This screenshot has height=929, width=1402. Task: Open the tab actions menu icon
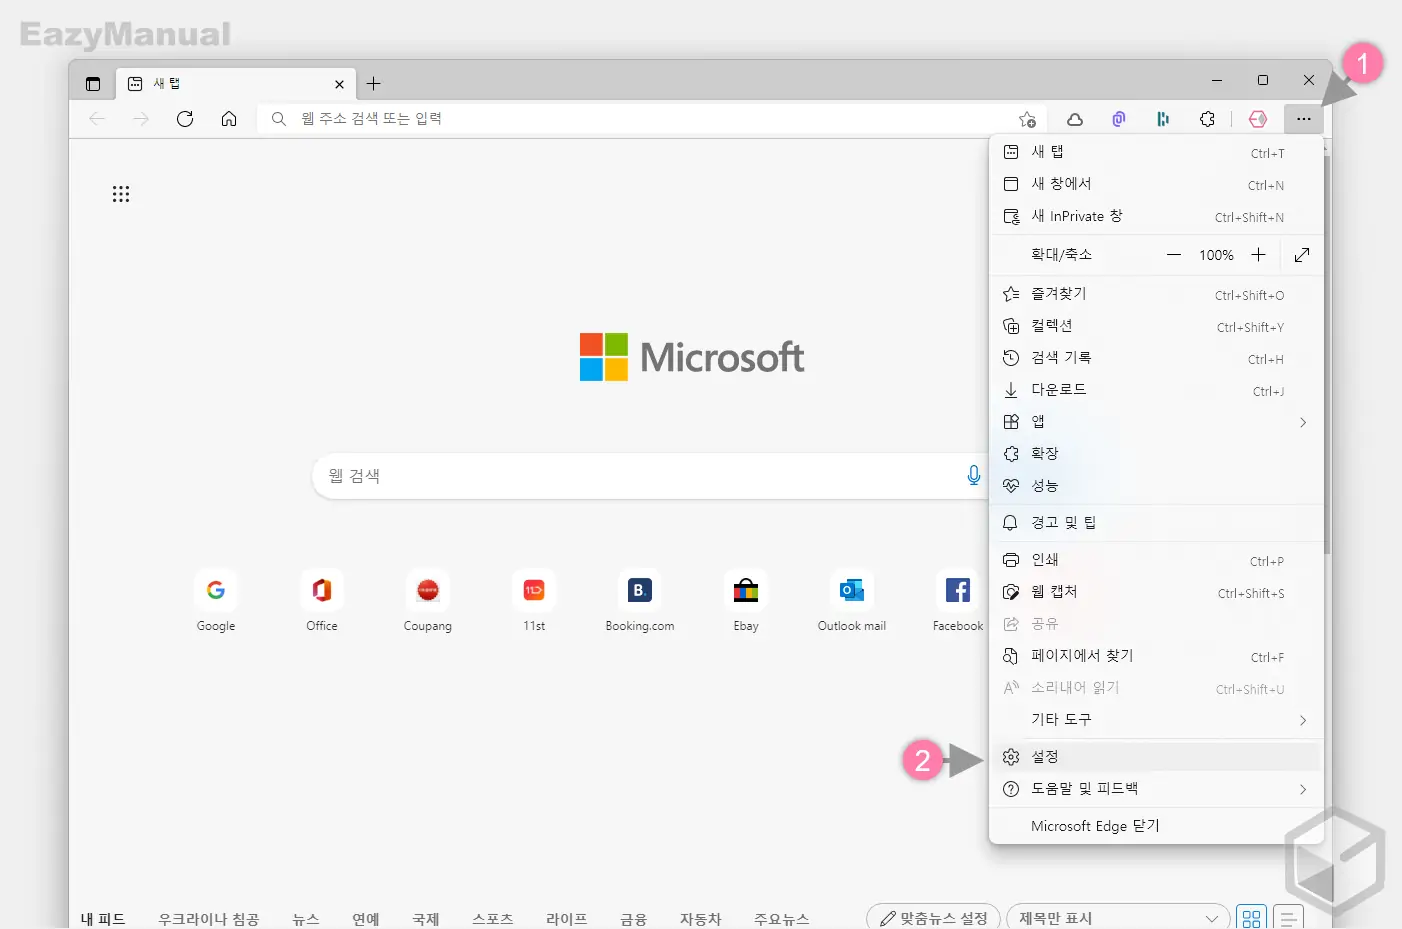[x=93, y=84]
